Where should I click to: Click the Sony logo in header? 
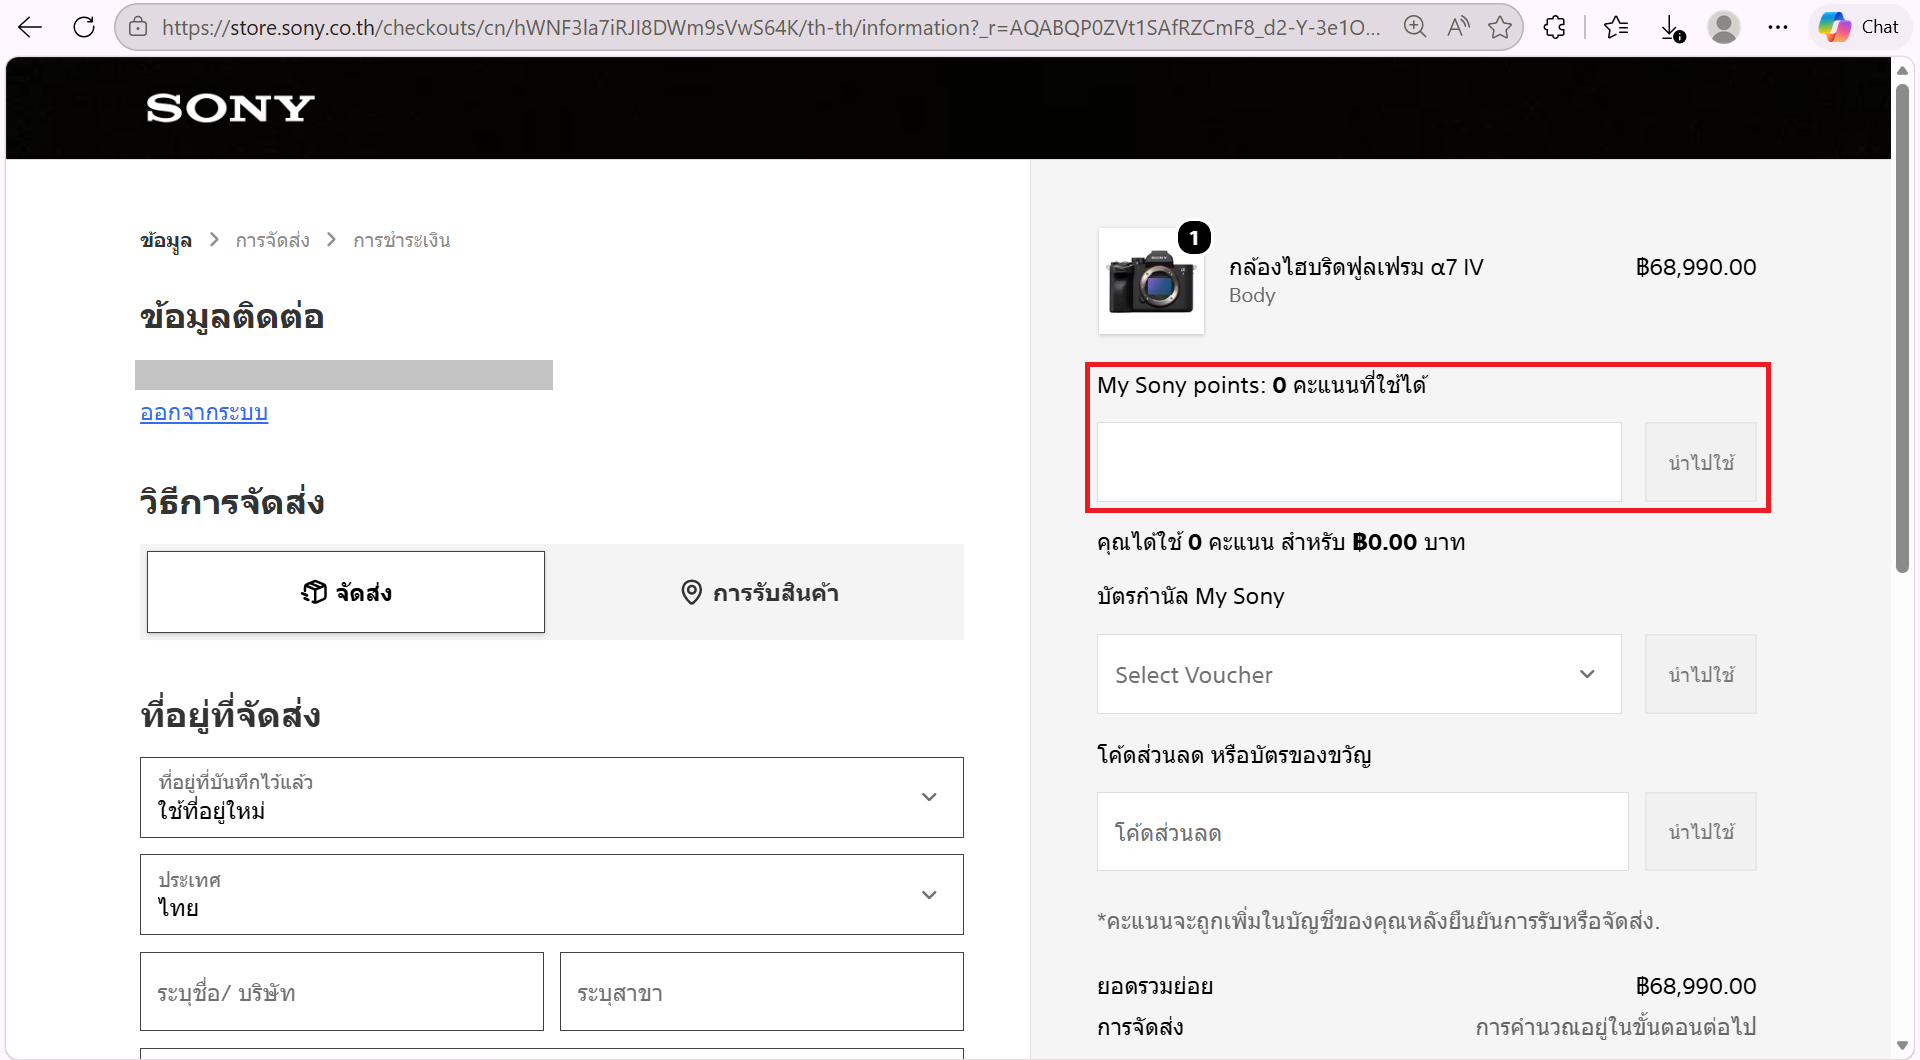(x=230, y=108)
